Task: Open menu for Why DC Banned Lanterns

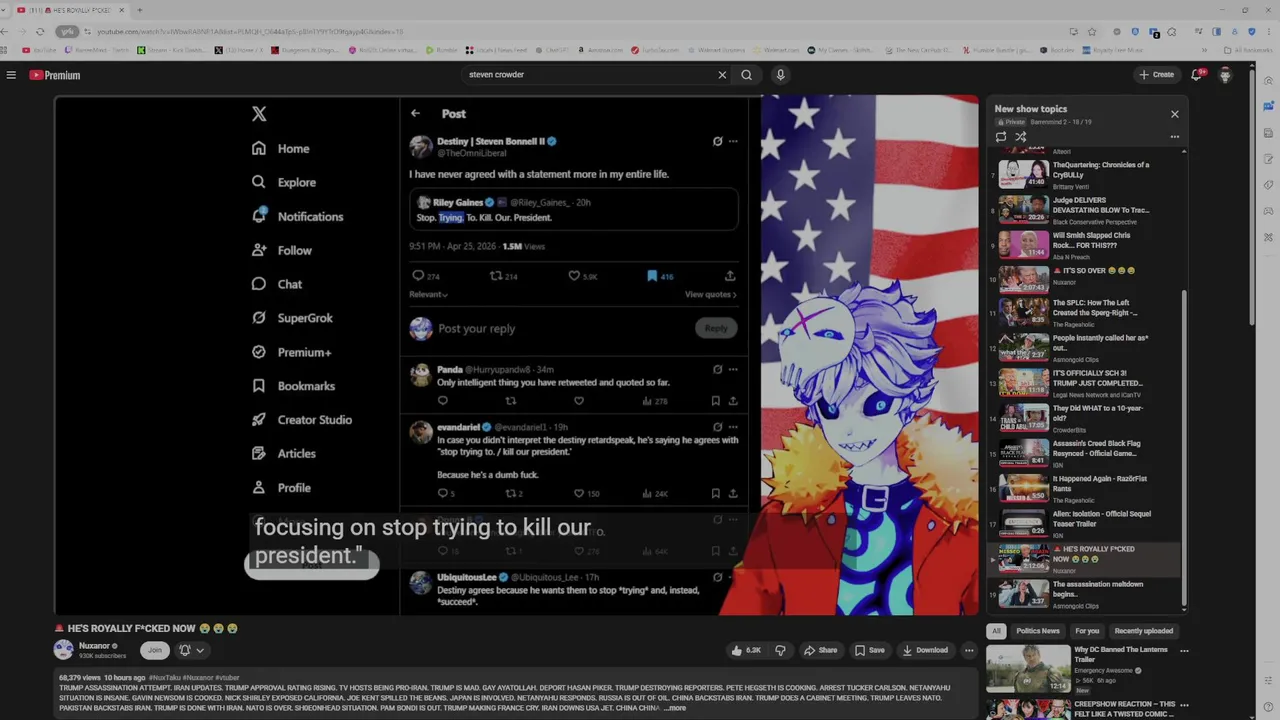Action: [1184, 651]
